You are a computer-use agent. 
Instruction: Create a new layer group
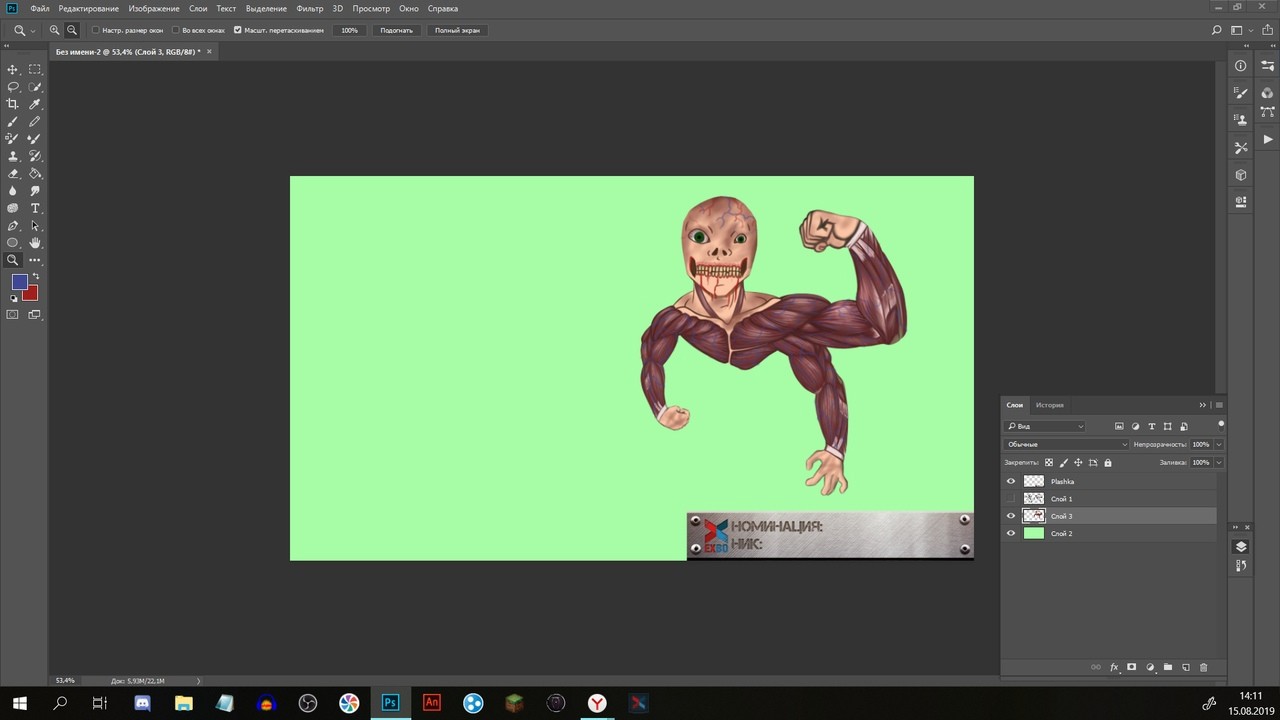click(1168, 667)
